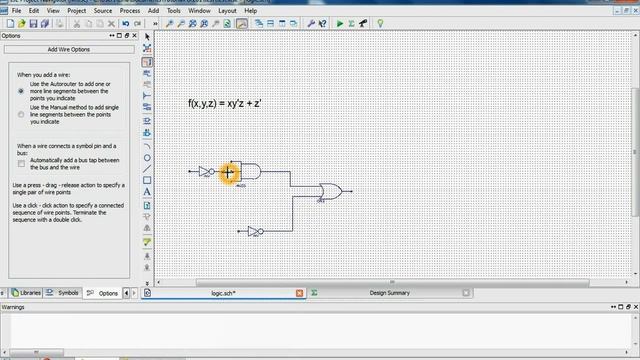The height and width of the screenshot is (360, 640).
Task: Expand the vertical tool palette overflow arrow
Action: (x=147, y=283)
